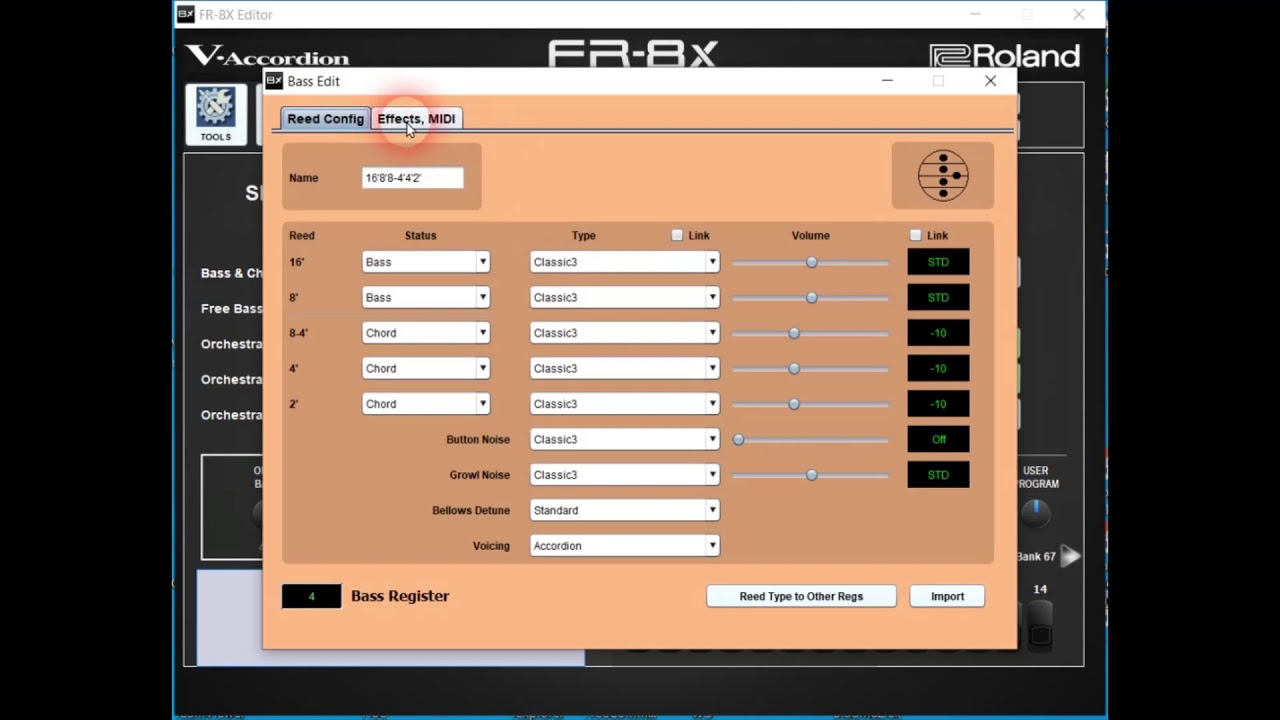Open the 8' reed Status dropdown
Image resolution: width=1280 pixels, height=720 pixels.
pos(426,297)
